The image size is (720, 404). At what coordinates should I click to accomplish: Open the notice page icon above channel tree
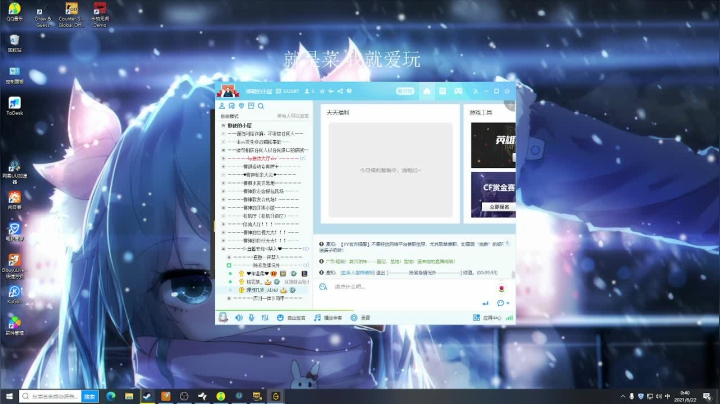coord(251,106)
